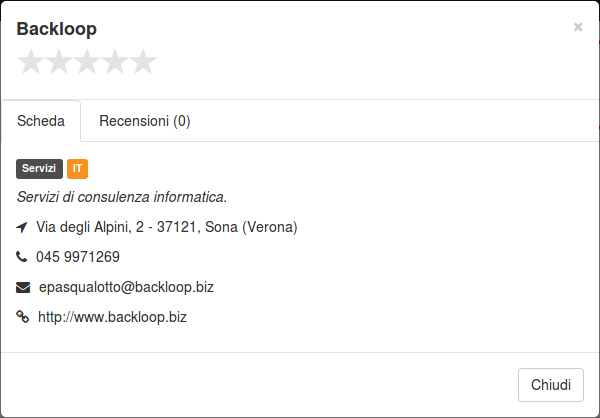The width and height of the screenshot is (600, 418).
Task: Choose the third rating star
Action: (x=87, y=62)
